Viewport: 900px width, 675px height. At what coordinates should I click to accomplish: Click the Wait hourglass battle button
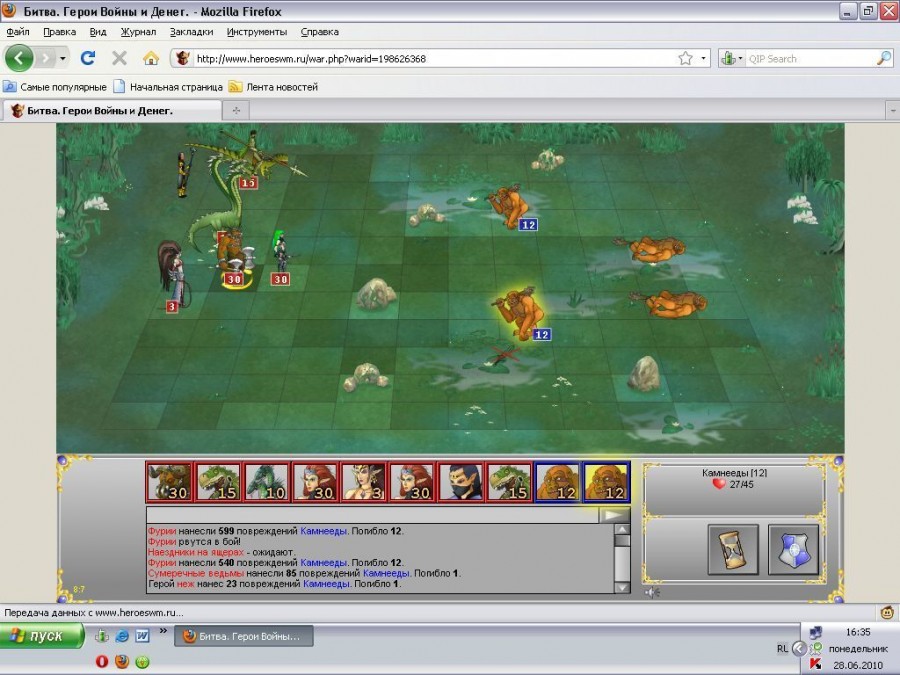click(733, 549)
